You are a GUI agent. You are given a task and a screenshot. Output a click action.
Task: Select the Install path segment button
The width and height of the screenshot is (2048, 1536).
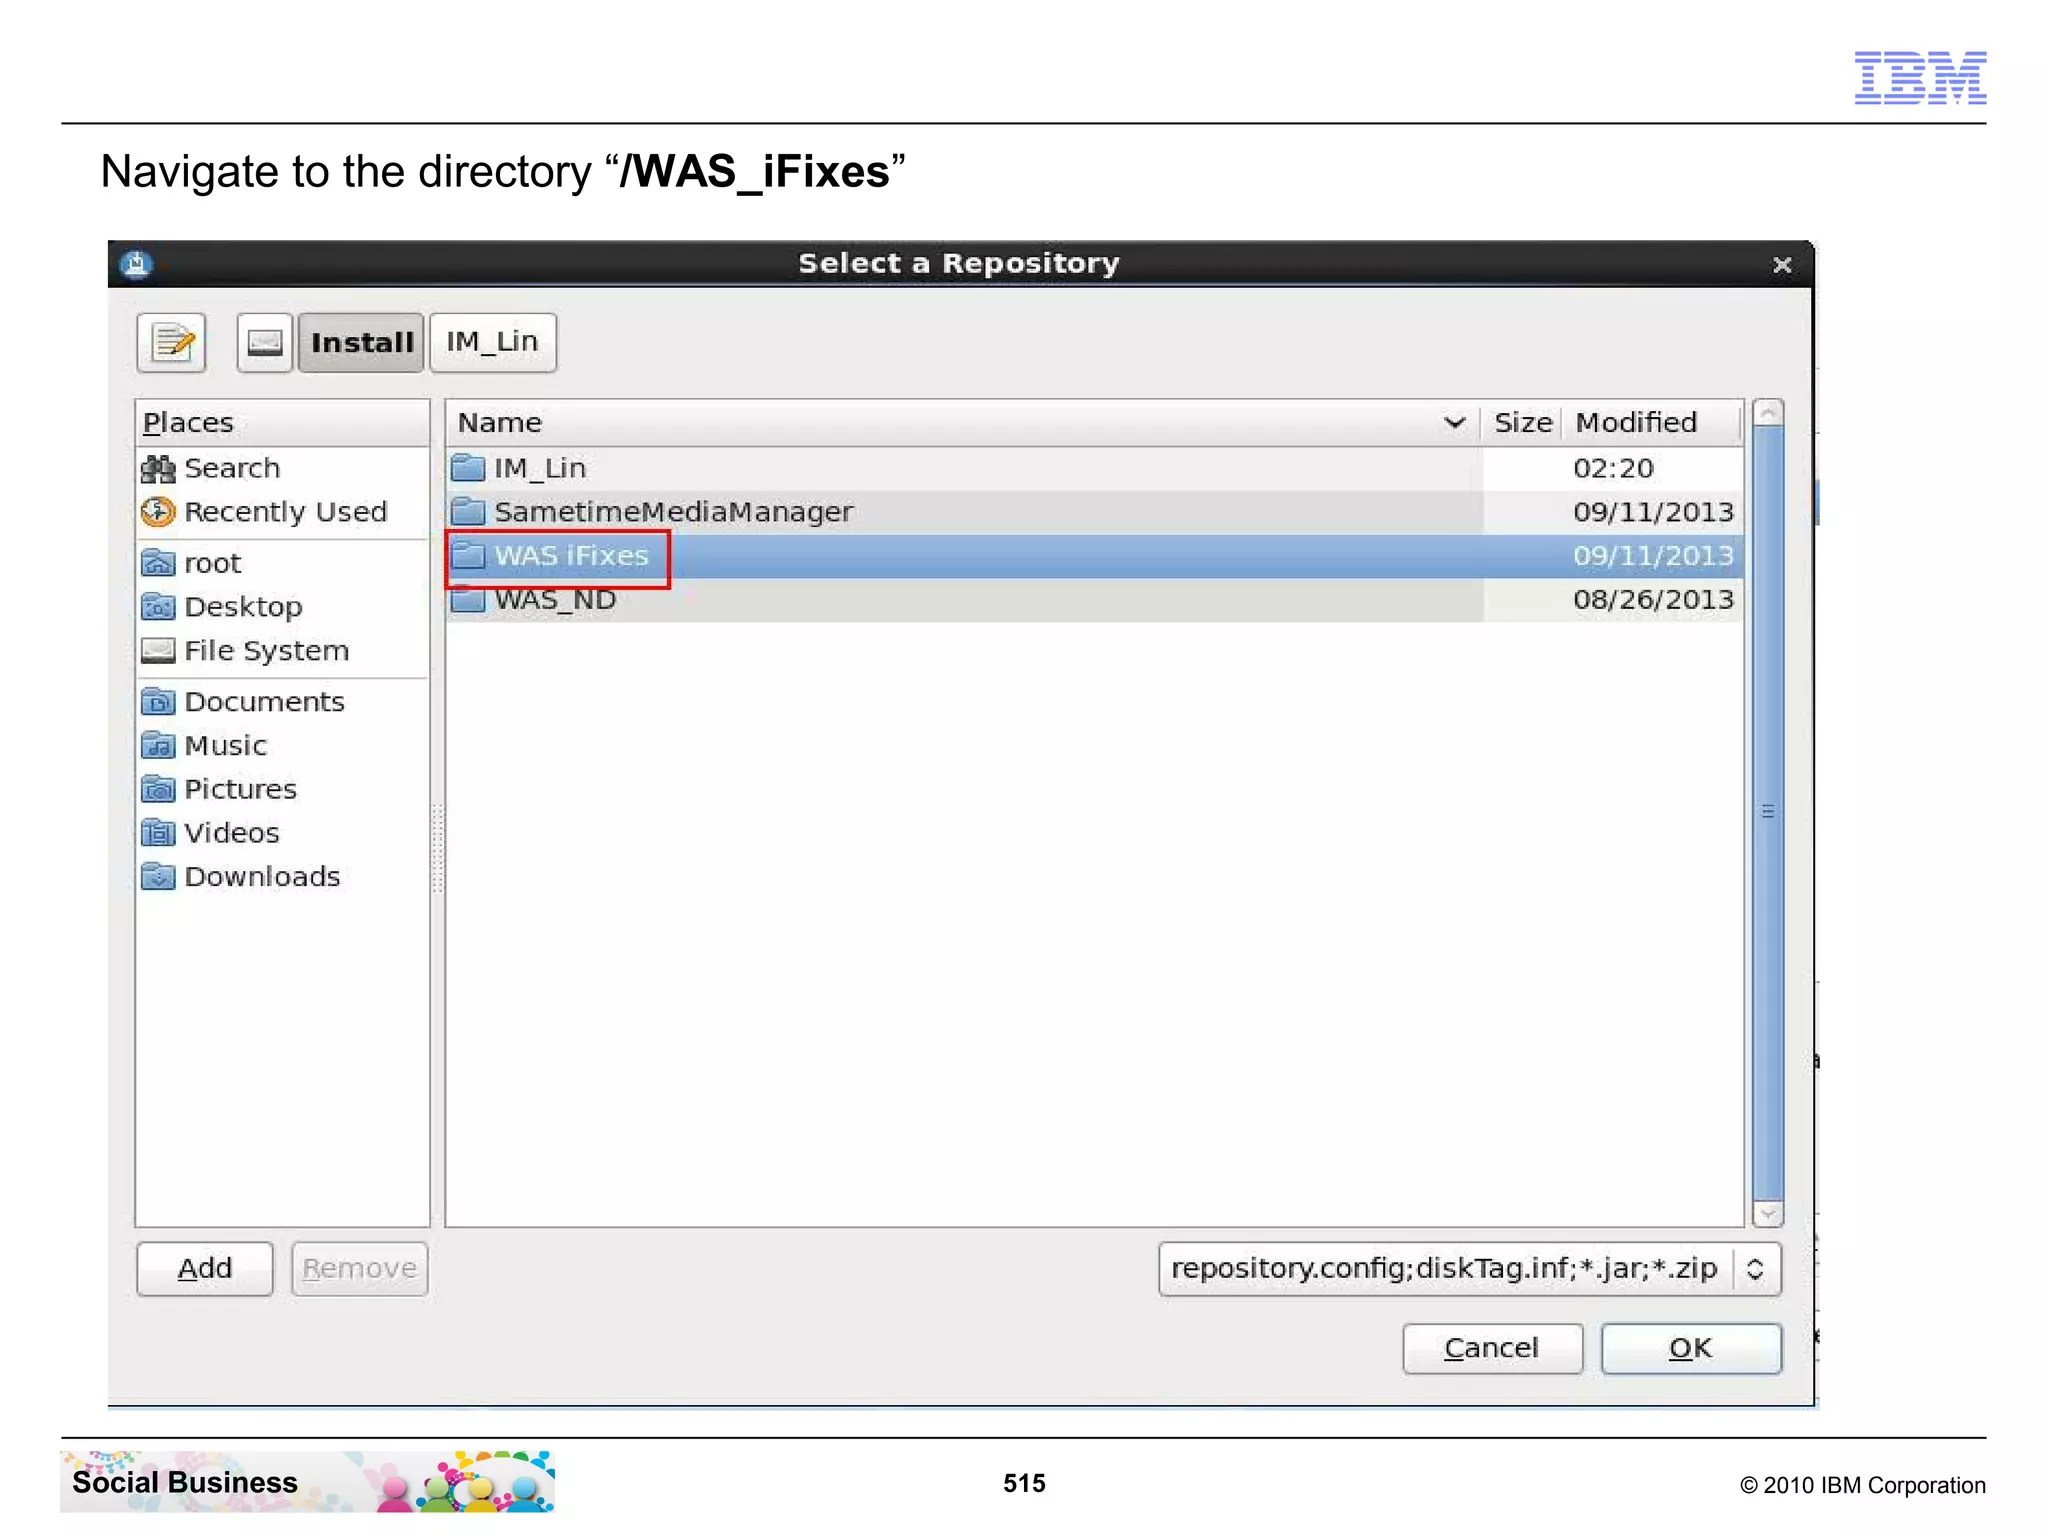coord(361,343)
